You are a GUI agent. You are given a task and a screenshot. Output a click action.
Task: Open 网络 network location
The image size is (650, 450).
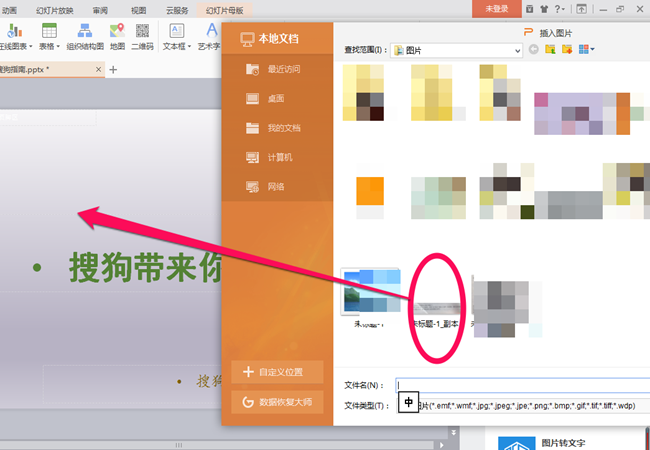(x=277, y=187)
